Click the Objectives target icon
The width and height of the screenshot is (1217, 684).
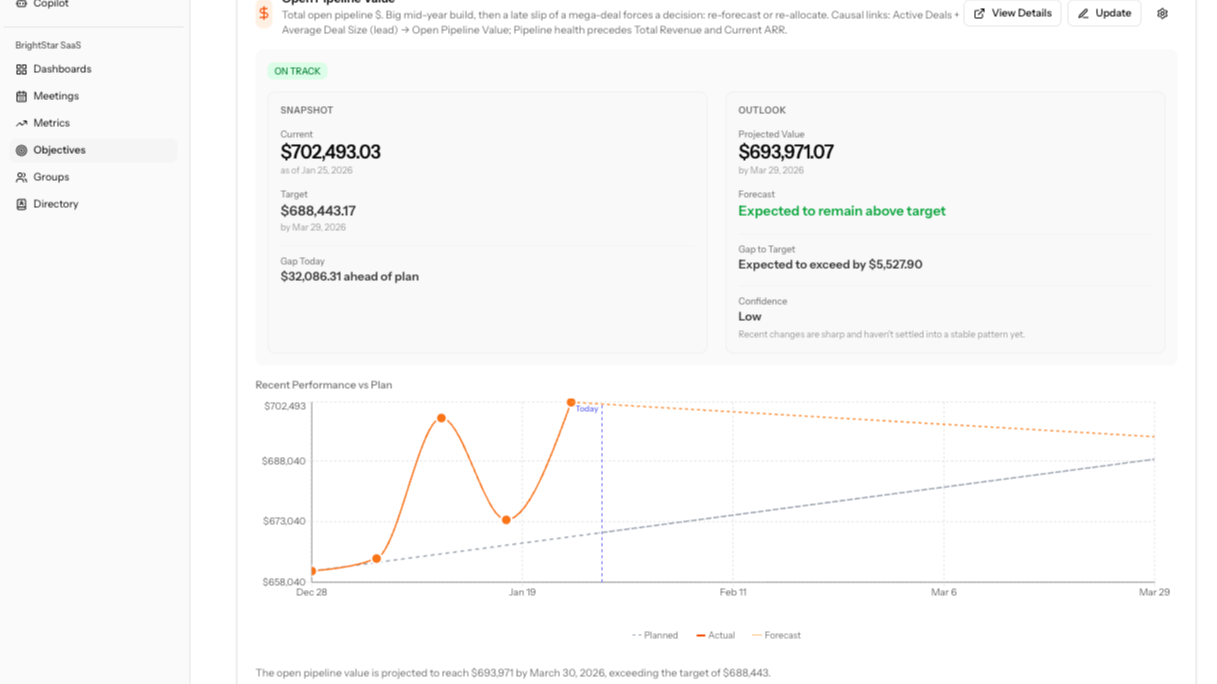tap(22, 150)
